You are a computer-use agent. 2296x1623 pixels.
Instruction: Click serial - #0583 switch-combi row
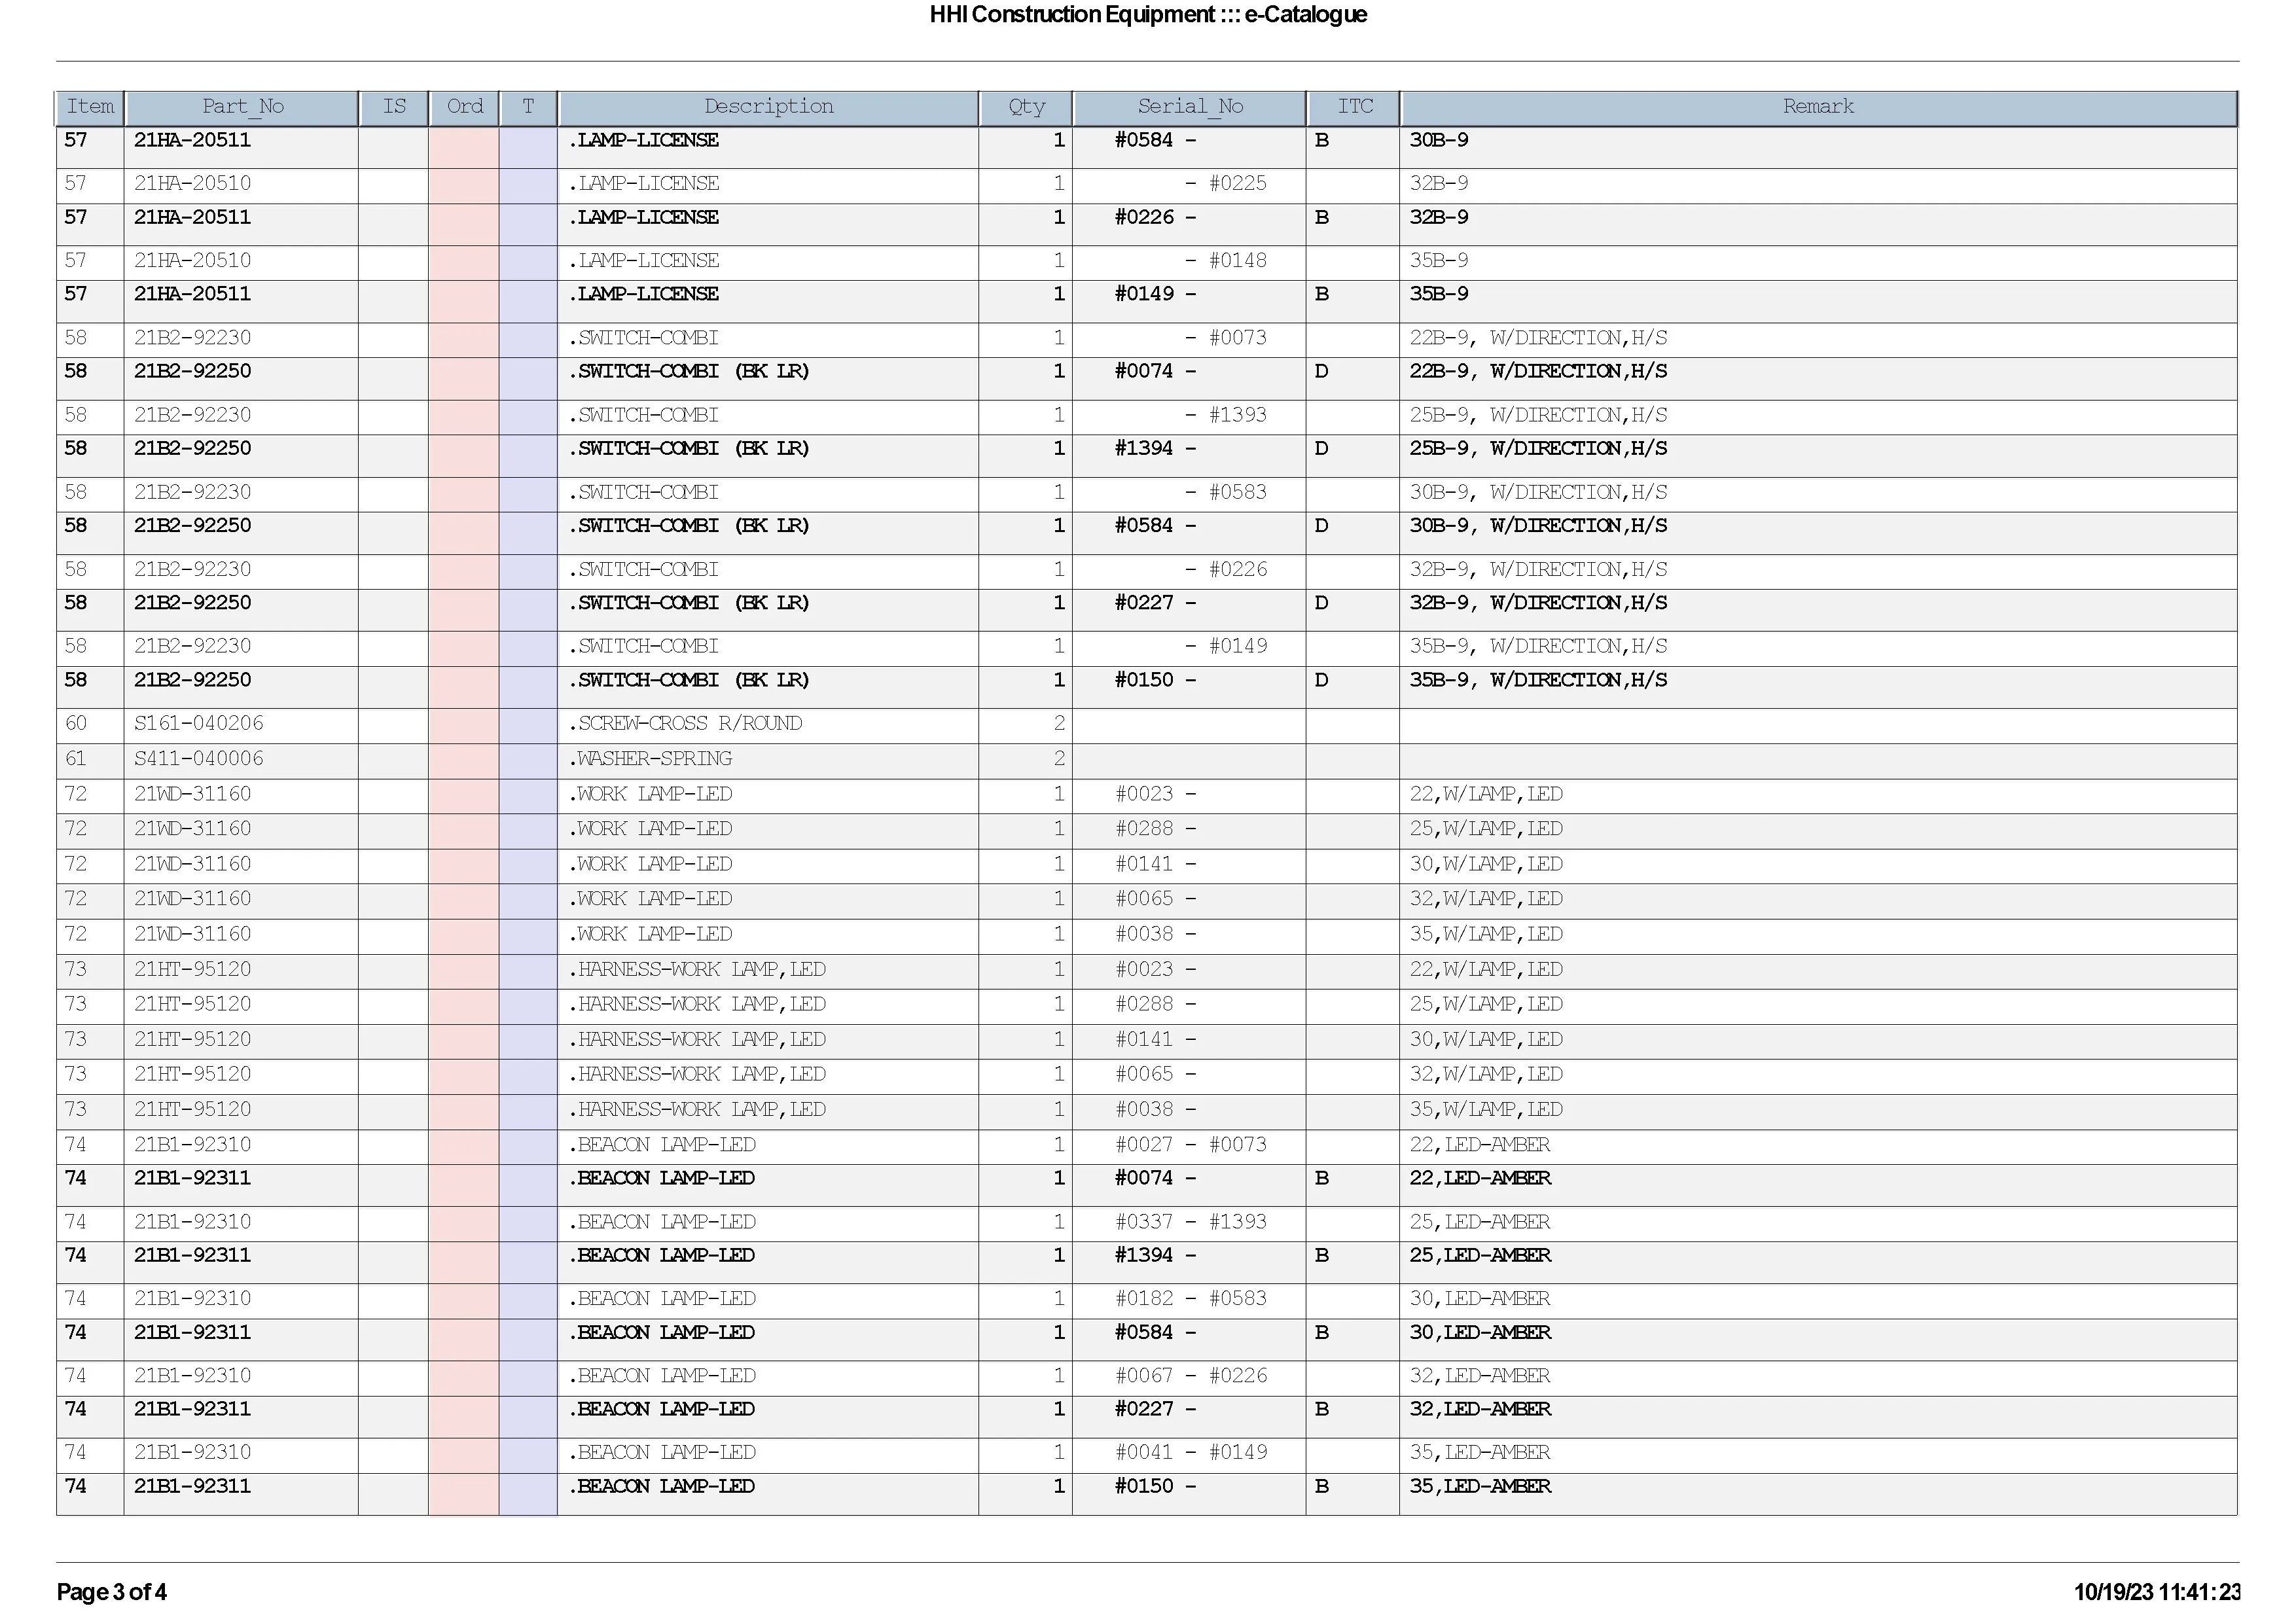tap(1225, 493)
